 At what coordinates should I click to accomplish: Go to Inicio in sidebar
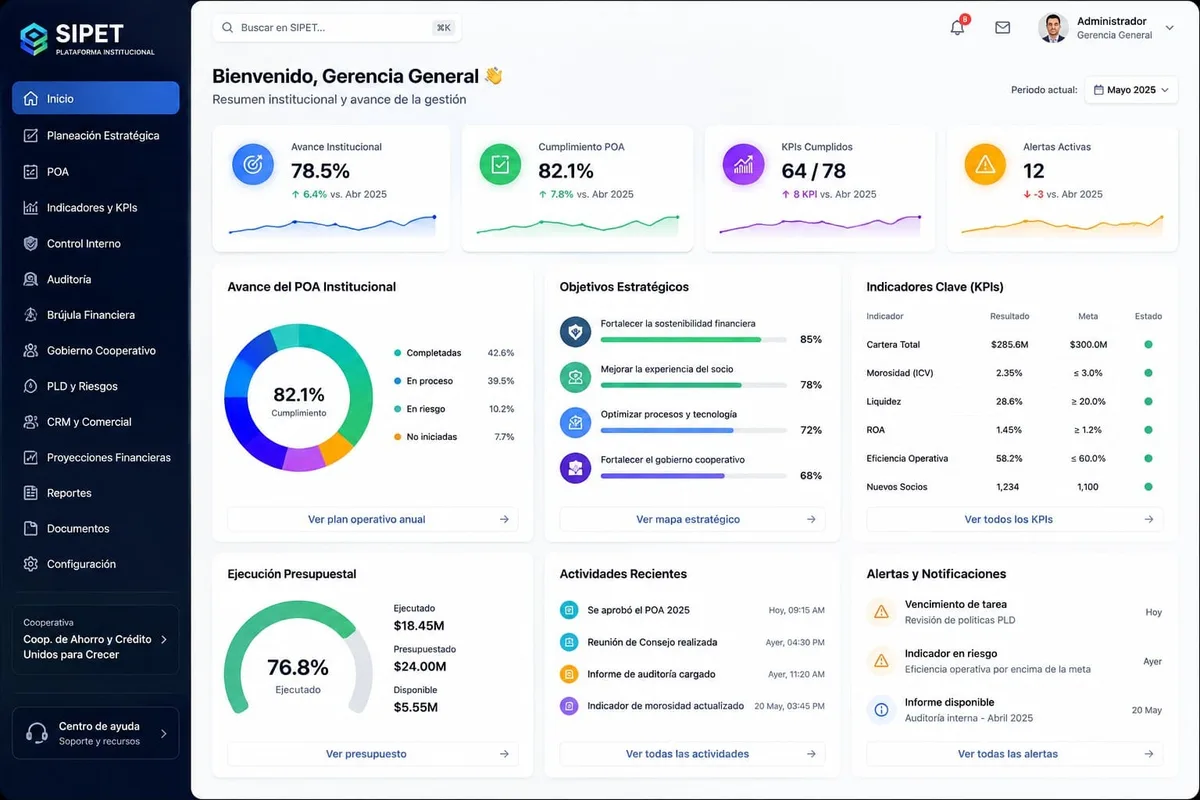click(x=96, y=98)
